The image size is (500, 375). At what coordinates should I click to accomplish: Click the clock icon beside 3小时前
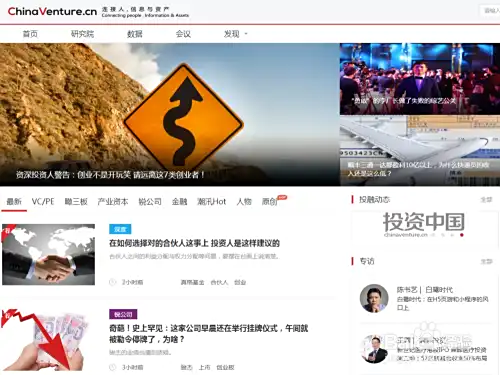coord(112,367)
